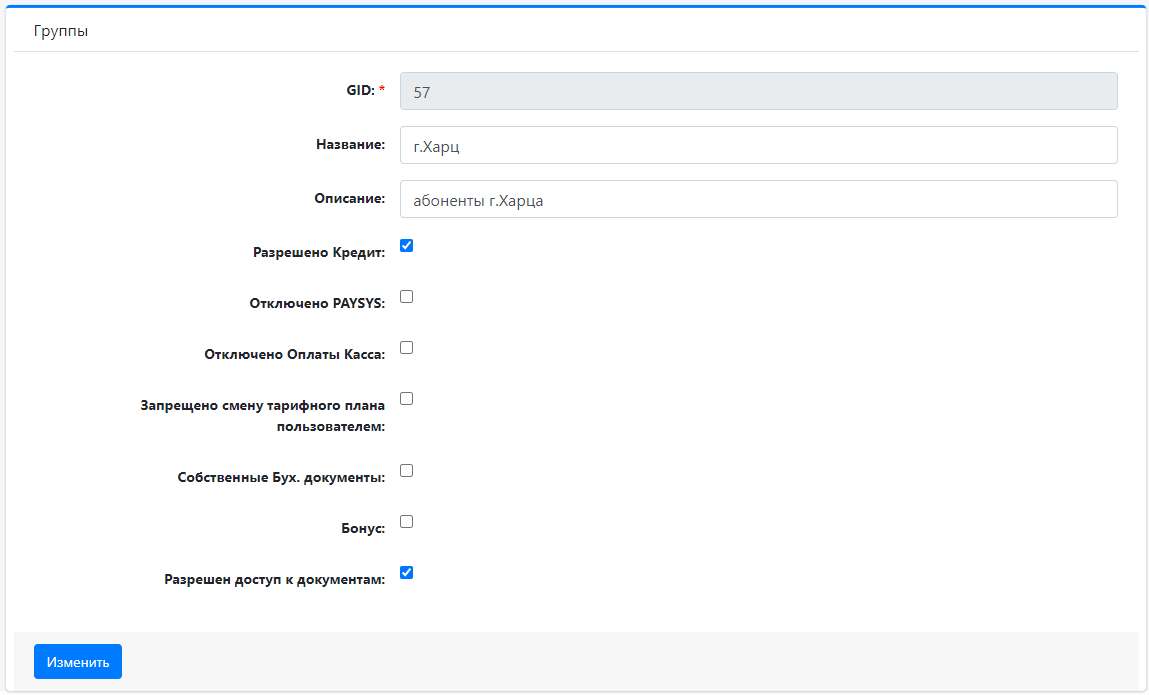
Task: Click the Бонус label text
Action: (363, 528)
